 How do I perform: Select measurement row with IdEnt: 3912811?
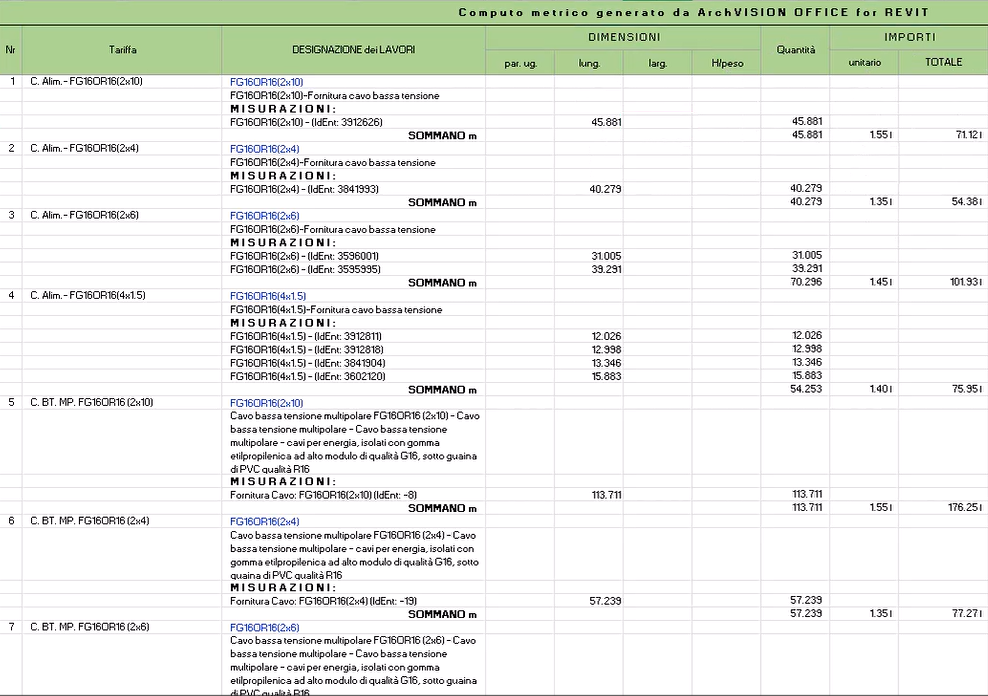pos(306,336)
